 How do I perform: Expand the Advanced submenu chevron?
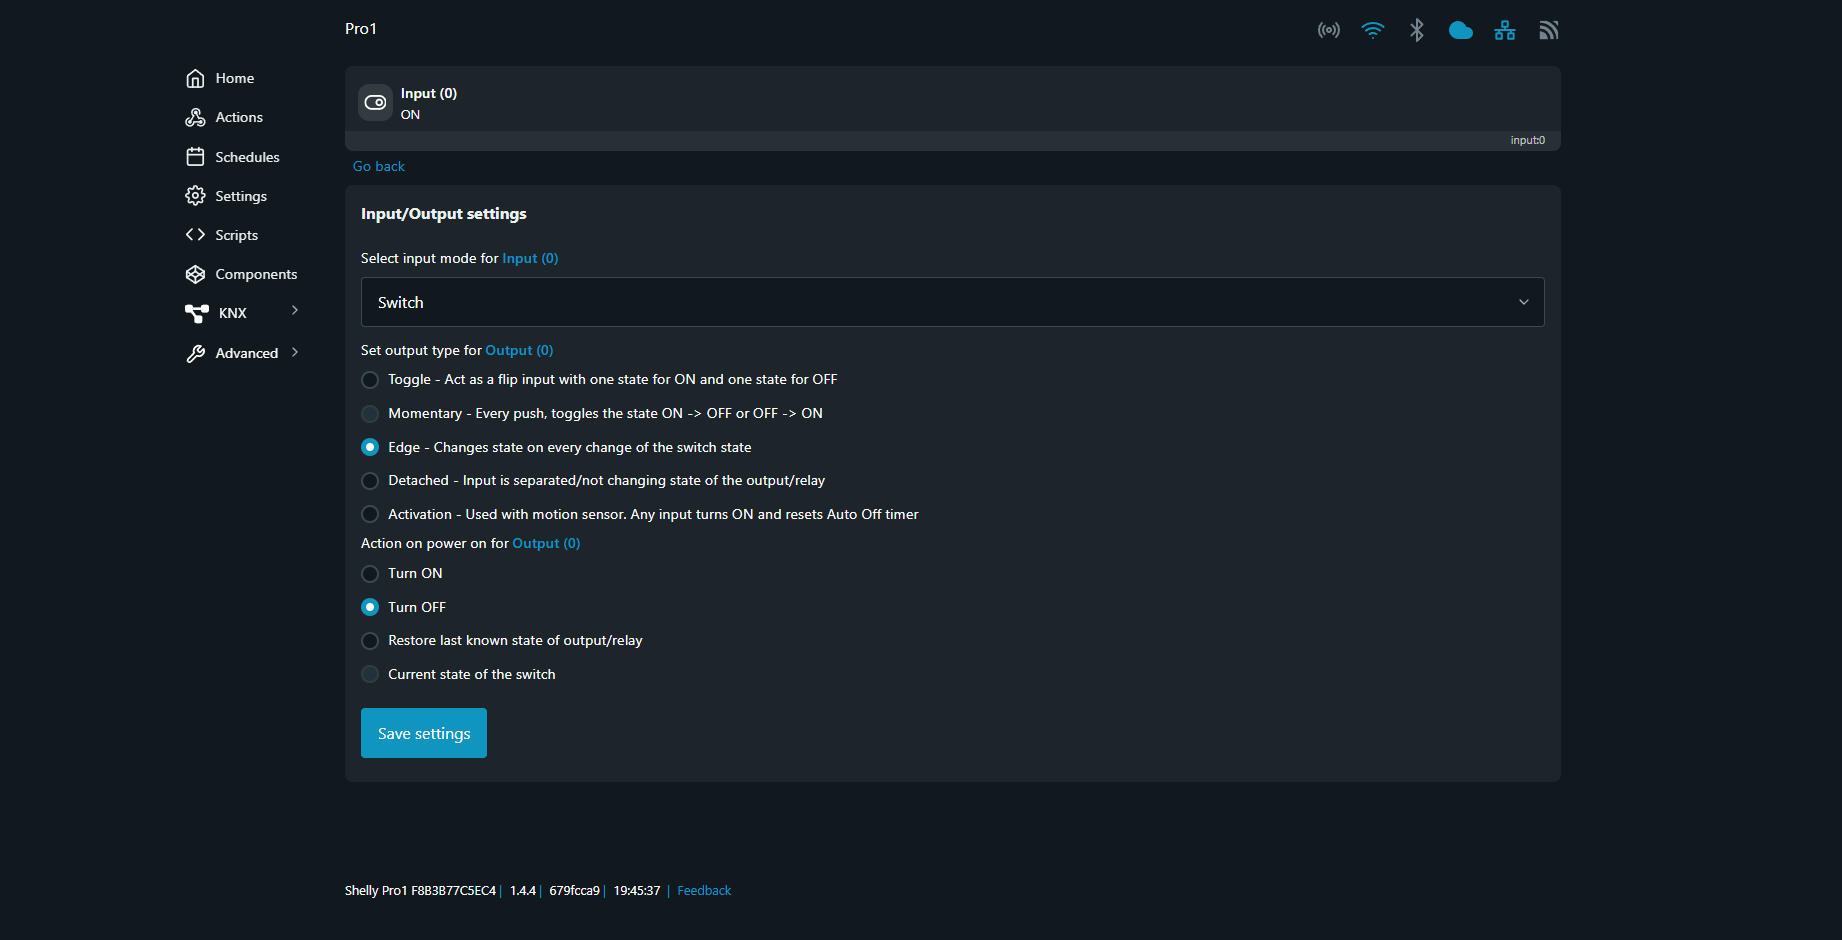pyautogui.click(x=295, y=352)
